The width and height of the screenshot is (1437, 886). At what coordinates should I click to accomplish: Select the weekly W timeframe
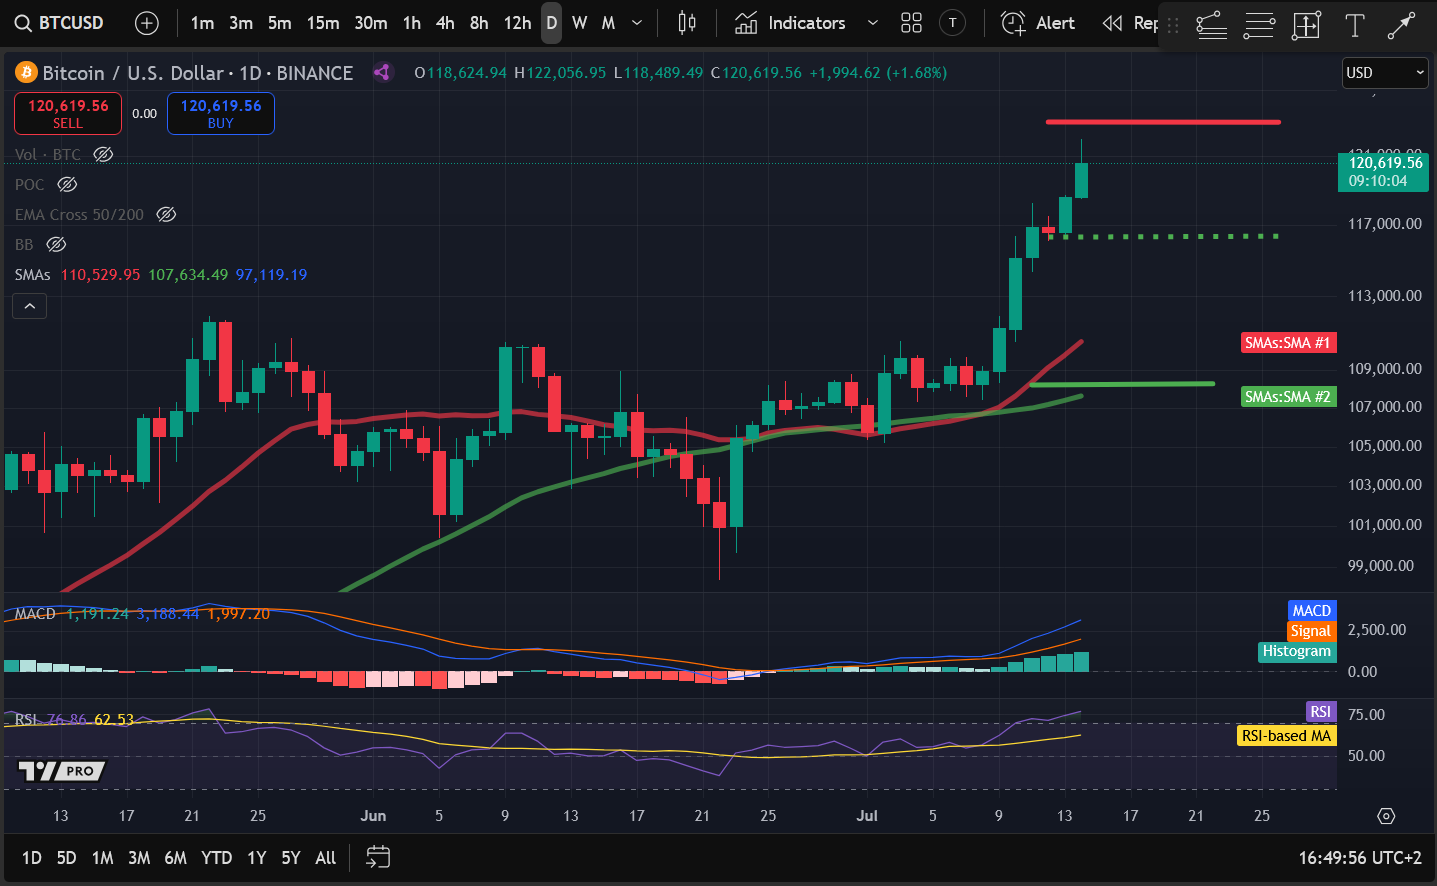coord(580,23)
